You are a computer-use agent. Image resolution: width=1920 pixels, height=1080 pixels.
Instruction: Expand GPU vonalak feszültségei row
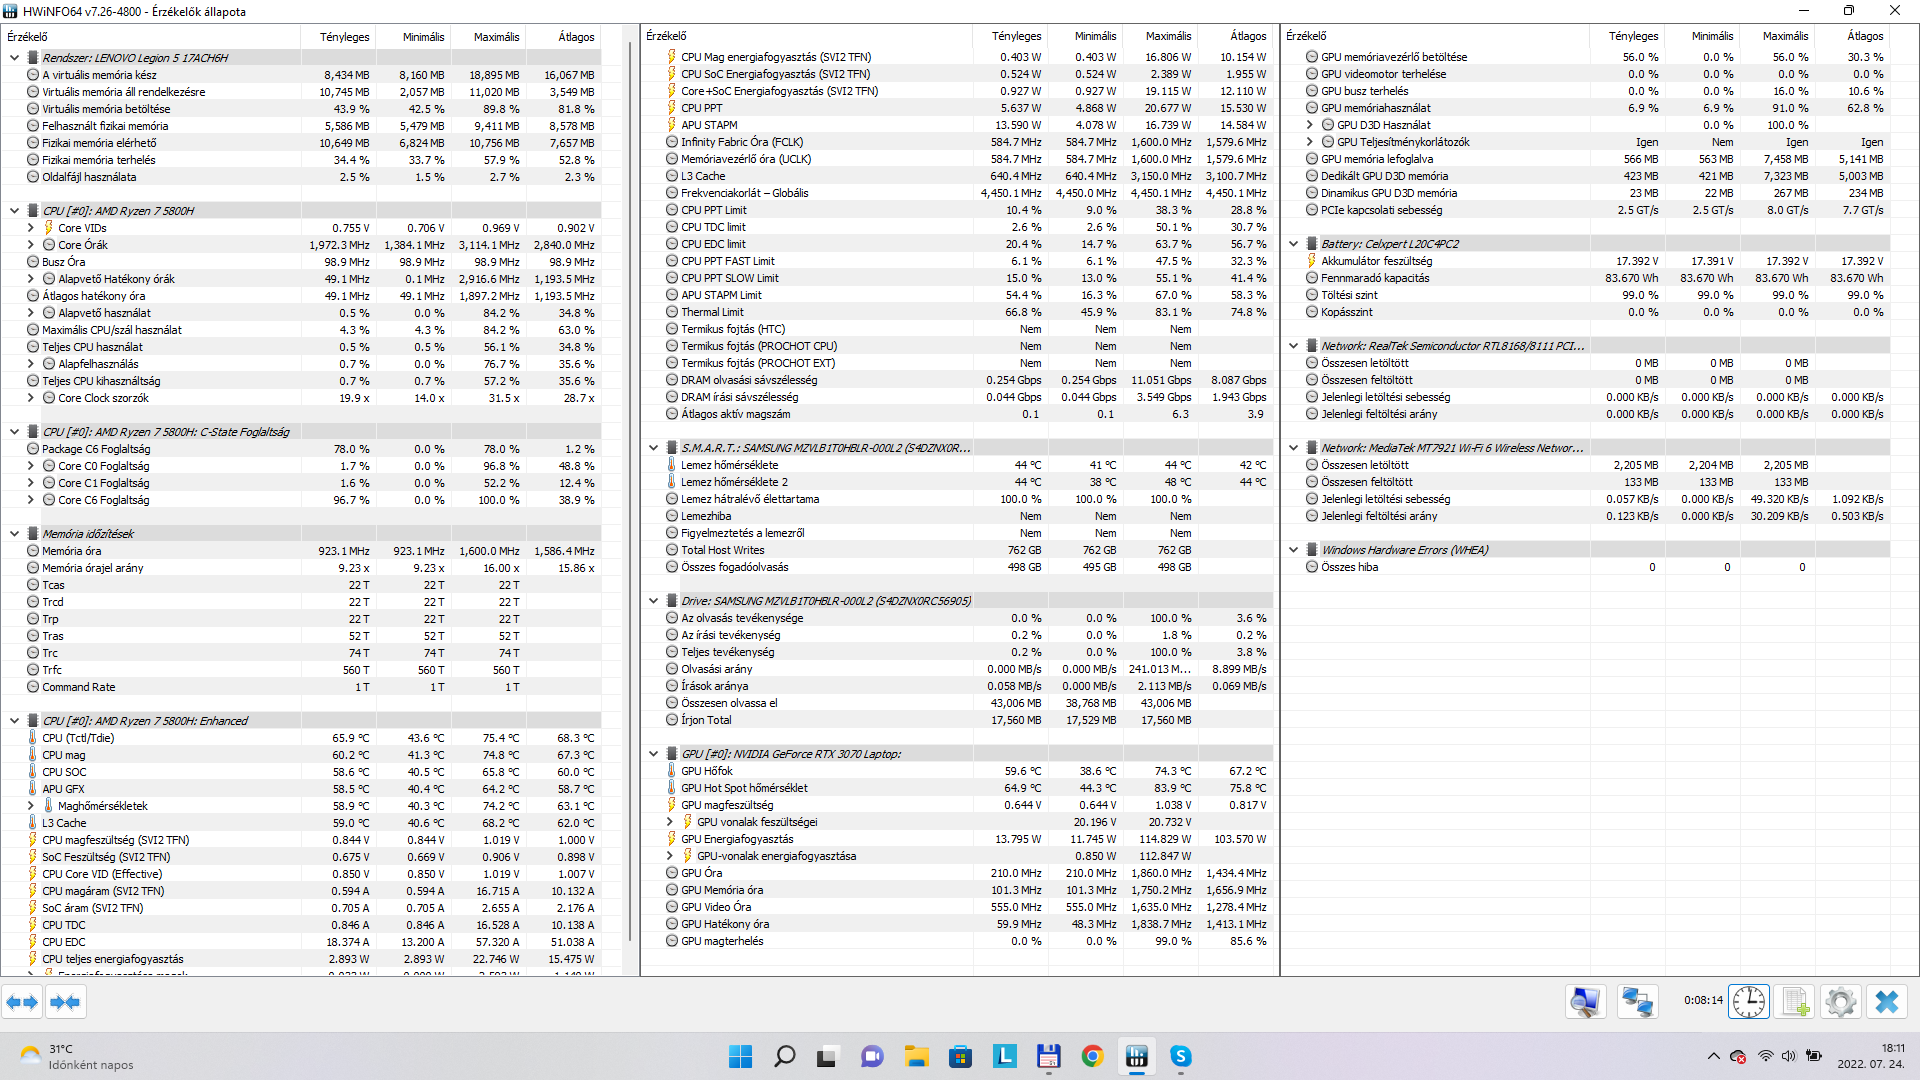pos(670,822)
